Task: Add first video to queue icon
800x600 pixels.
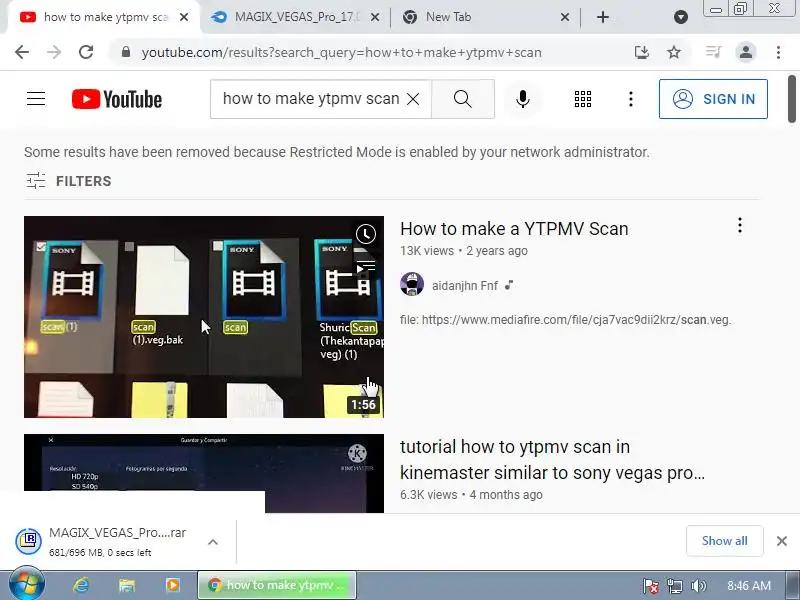Action: (366, 267)
